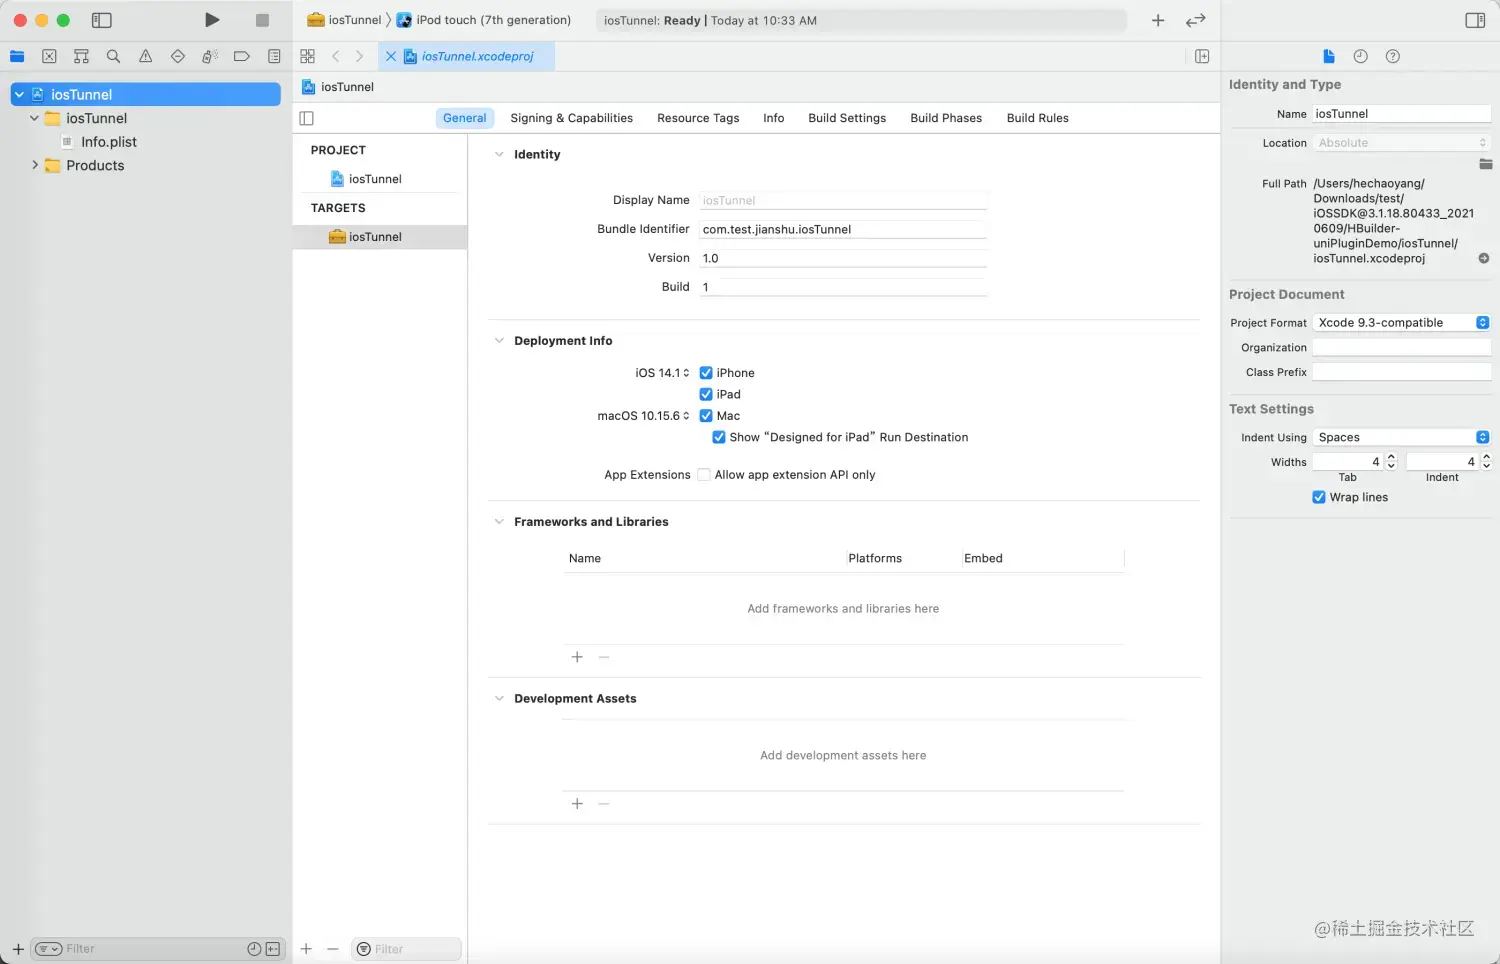Viewport: 1500px width, 964px height.
Task: Add a new target with plus button
Action: pyautogui.click(x=306, y=949)
